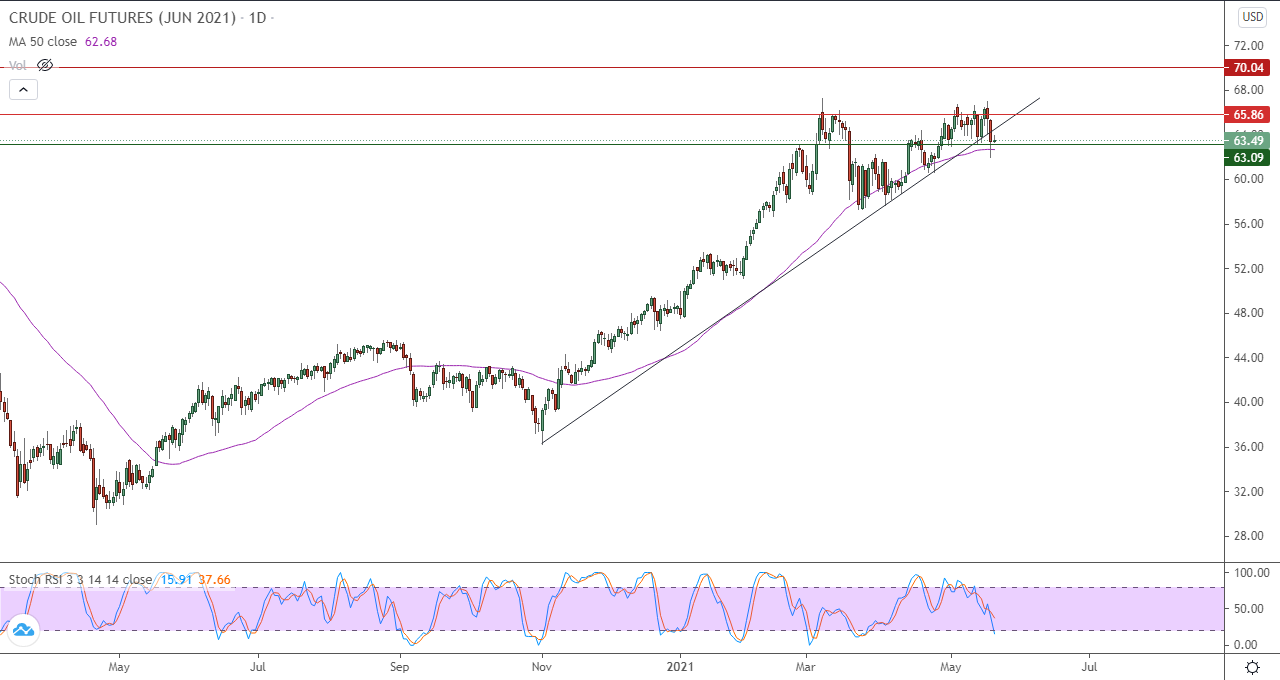This screenshot has width=1280, height=680.
Task: Click the Sep label on the time axis
Action: click(400, 665)
